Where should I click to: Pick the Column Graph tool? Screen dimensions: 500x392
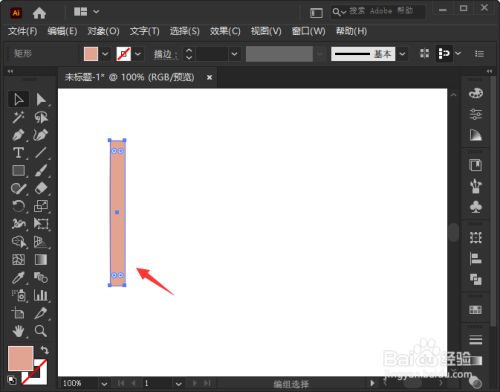(41, 295)
